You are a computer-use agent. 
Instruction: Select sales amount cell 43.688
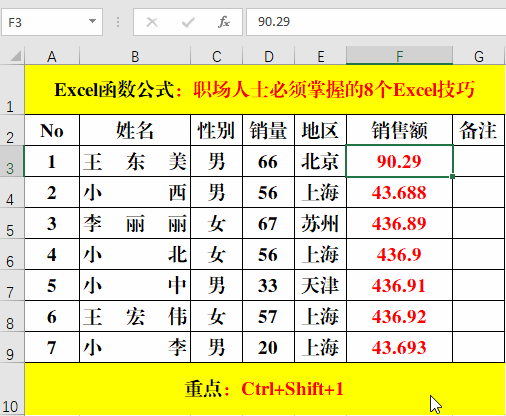coord(400,192)
